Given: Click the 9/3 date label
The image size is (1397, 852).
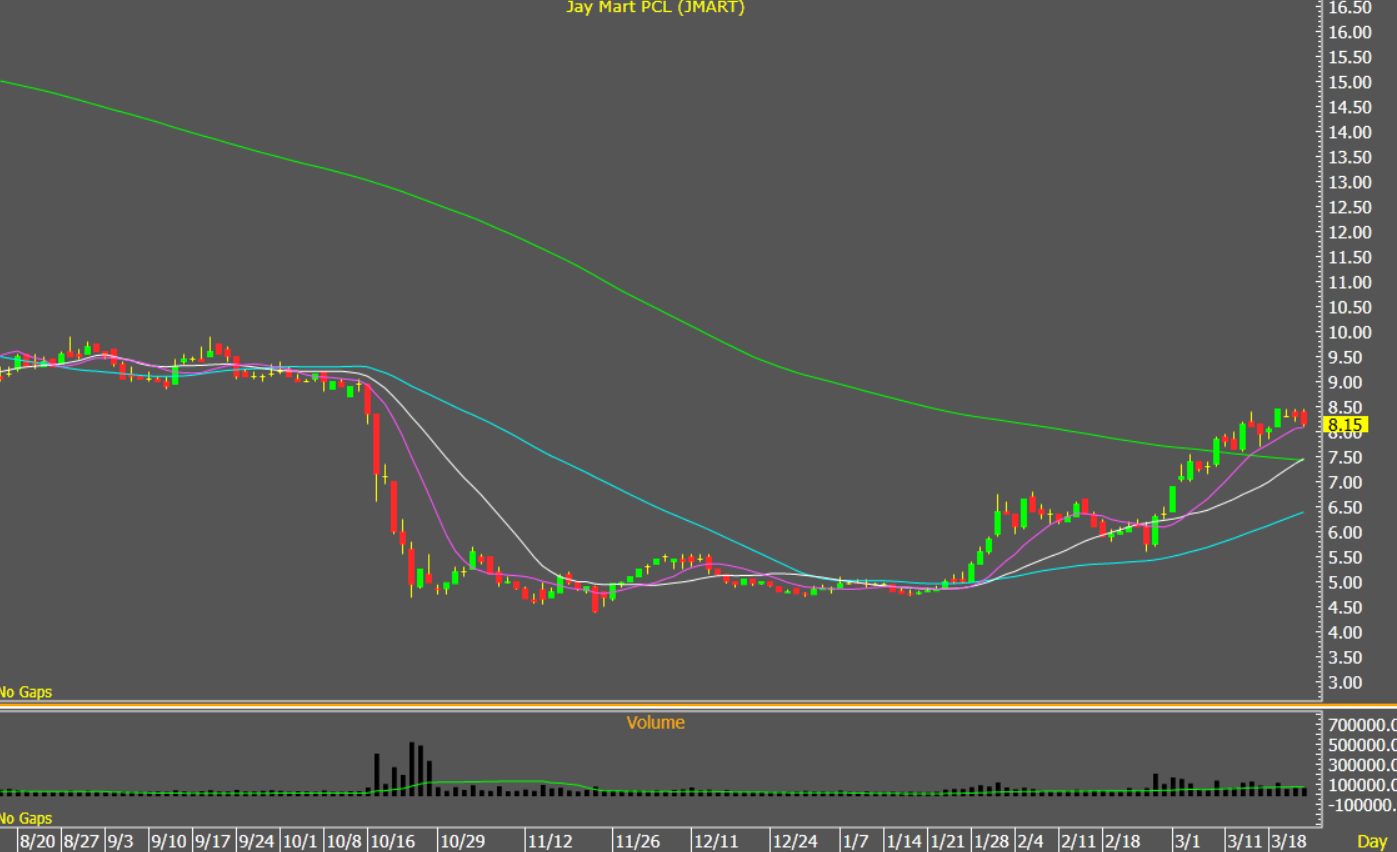Looking at the screenshot, I should point(120,842).
